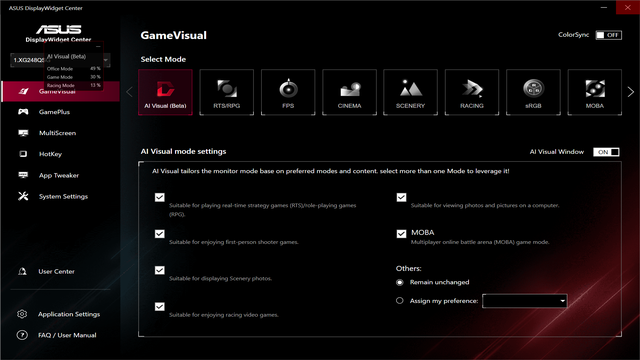The height and width of the screenshot is (360, 640).
Task: Click the MultiScreen monitor icon
Action: pyautogui.click(x=23, y=133)
